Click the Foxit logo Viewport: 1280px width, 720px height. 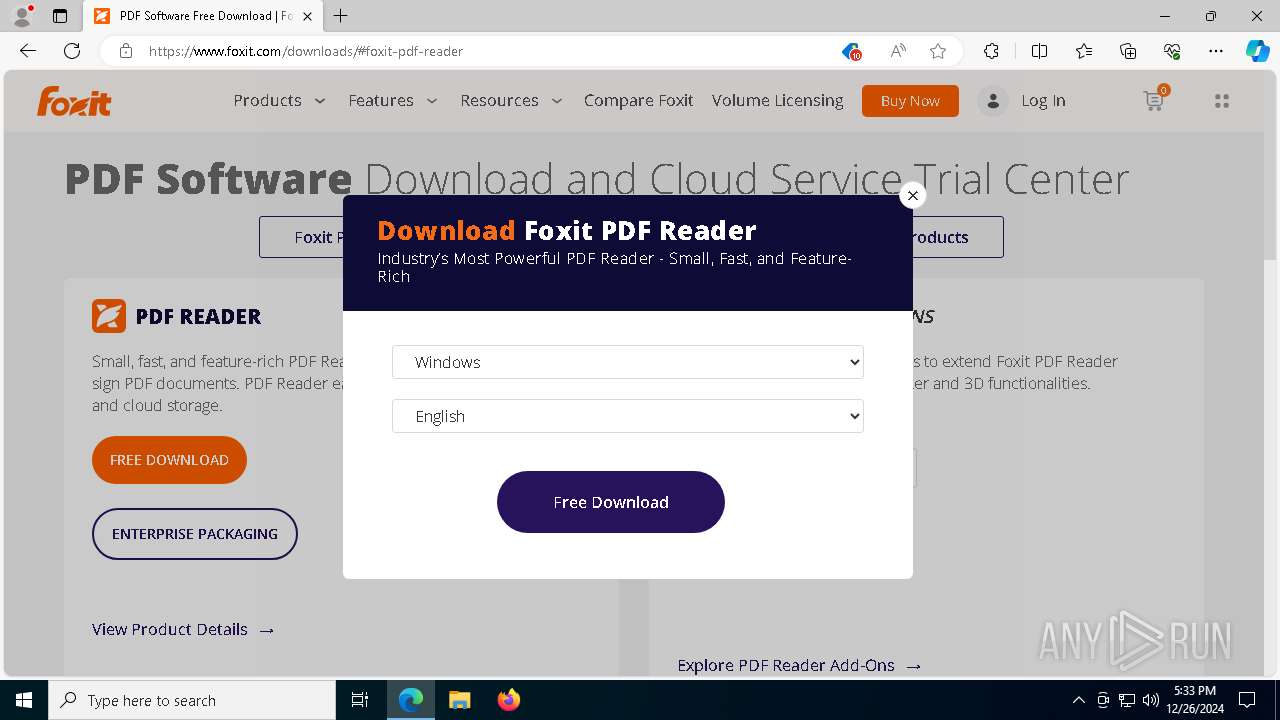click(x=74, y=101)
